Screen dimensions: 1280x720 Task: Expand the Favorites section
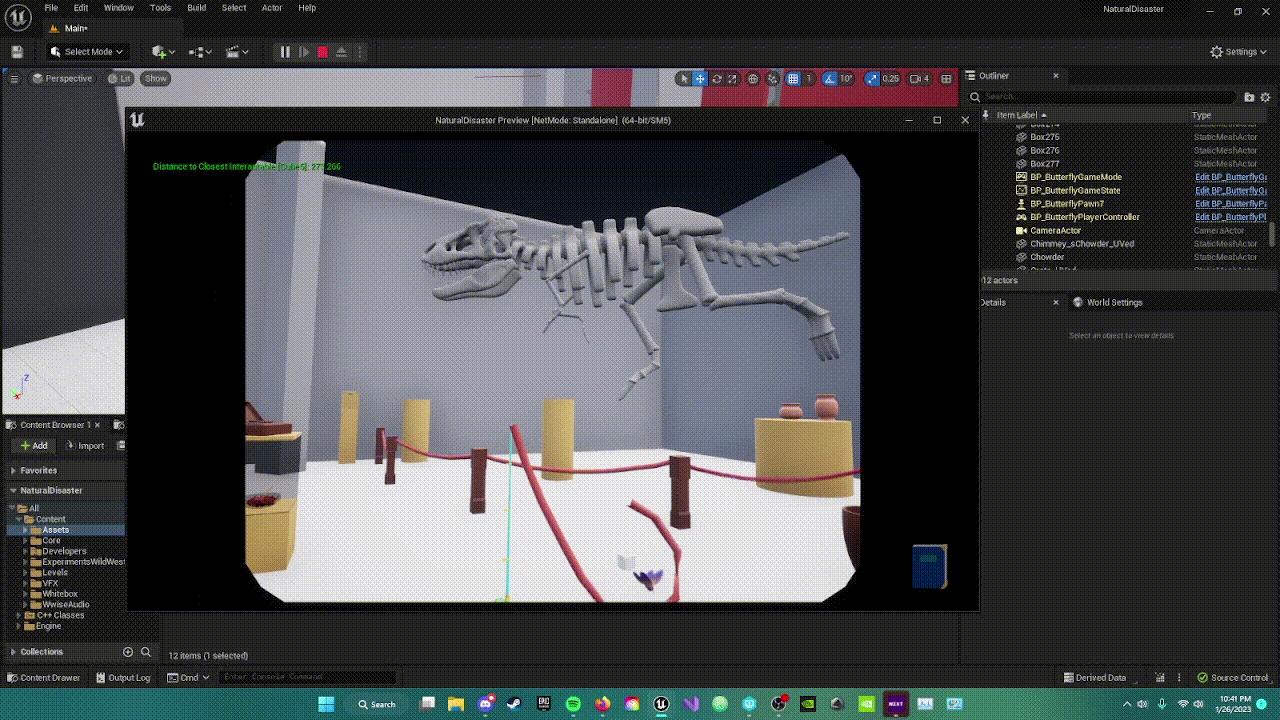pos(13,471)
